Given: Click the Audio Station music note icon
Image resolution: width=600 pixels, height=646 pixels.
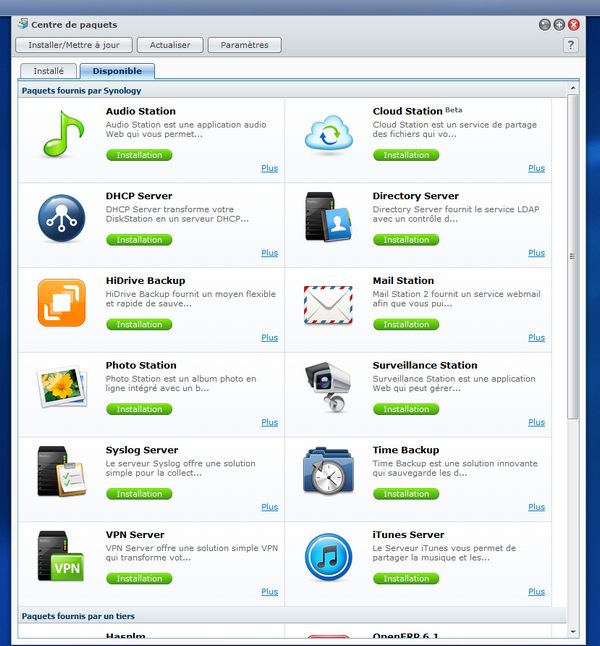Looking at the screenshot, I should (64, 134).
